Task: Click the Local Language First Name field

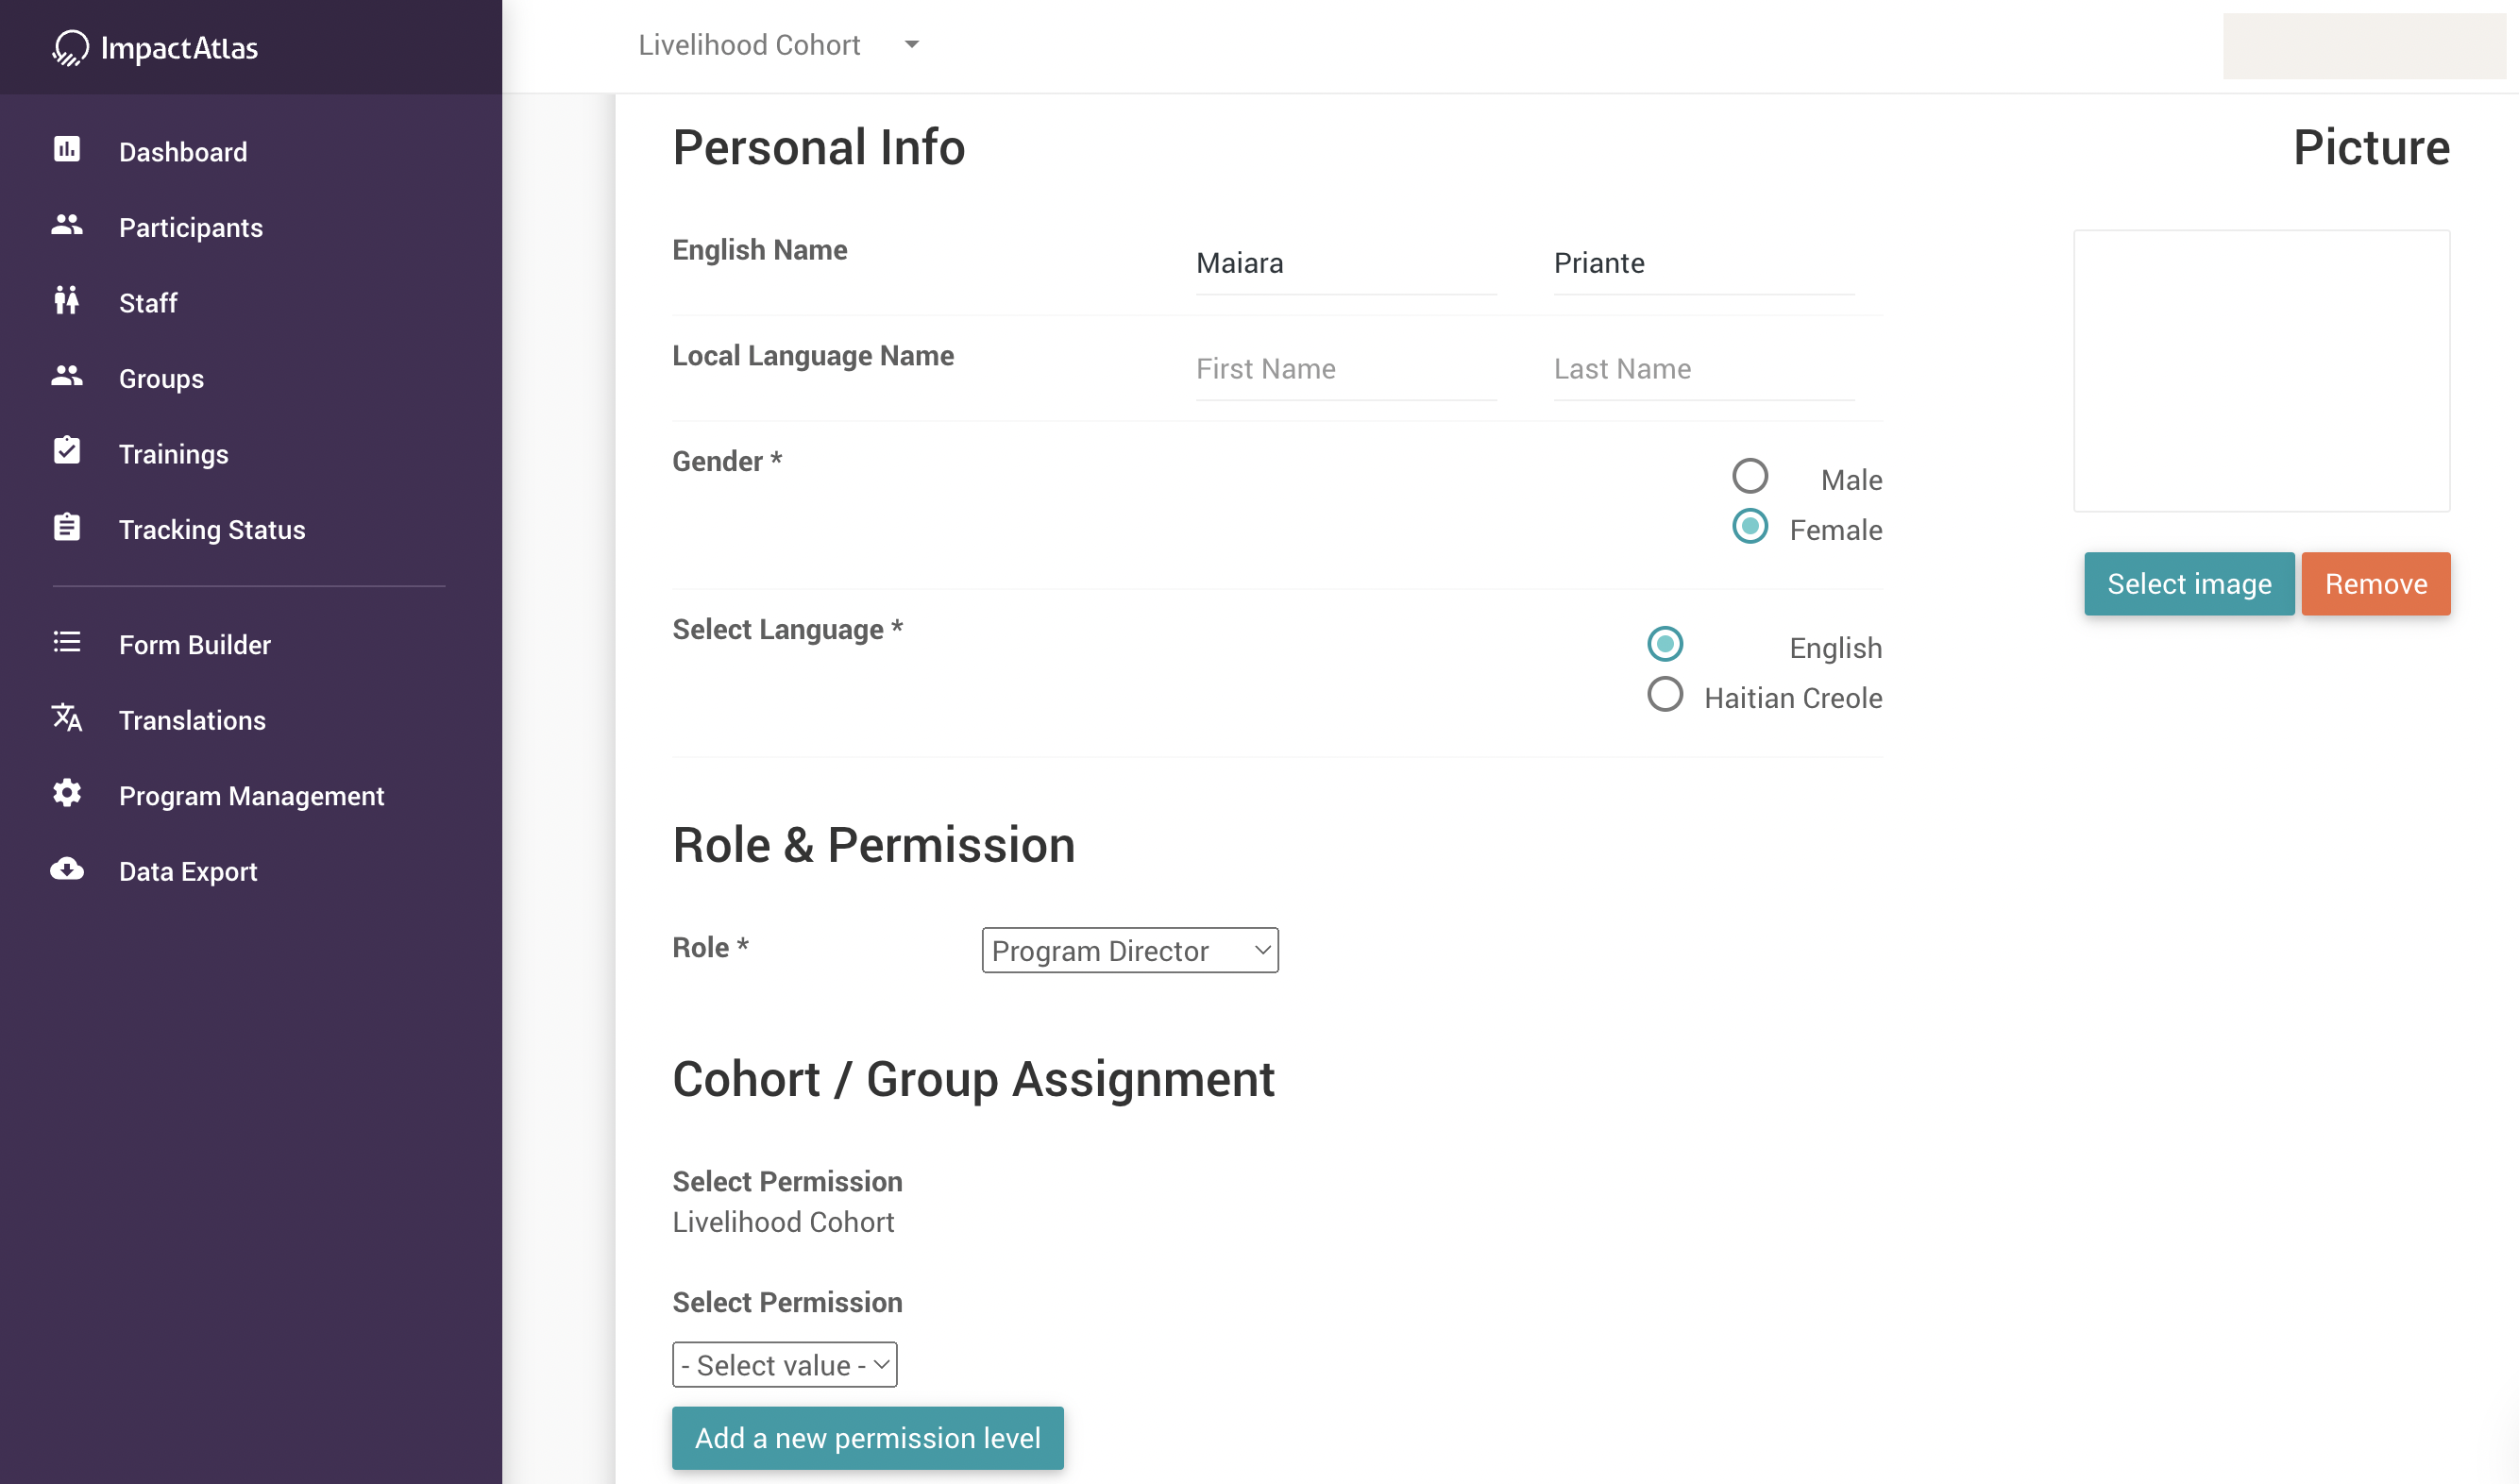Action: (x=1345, y=369)
